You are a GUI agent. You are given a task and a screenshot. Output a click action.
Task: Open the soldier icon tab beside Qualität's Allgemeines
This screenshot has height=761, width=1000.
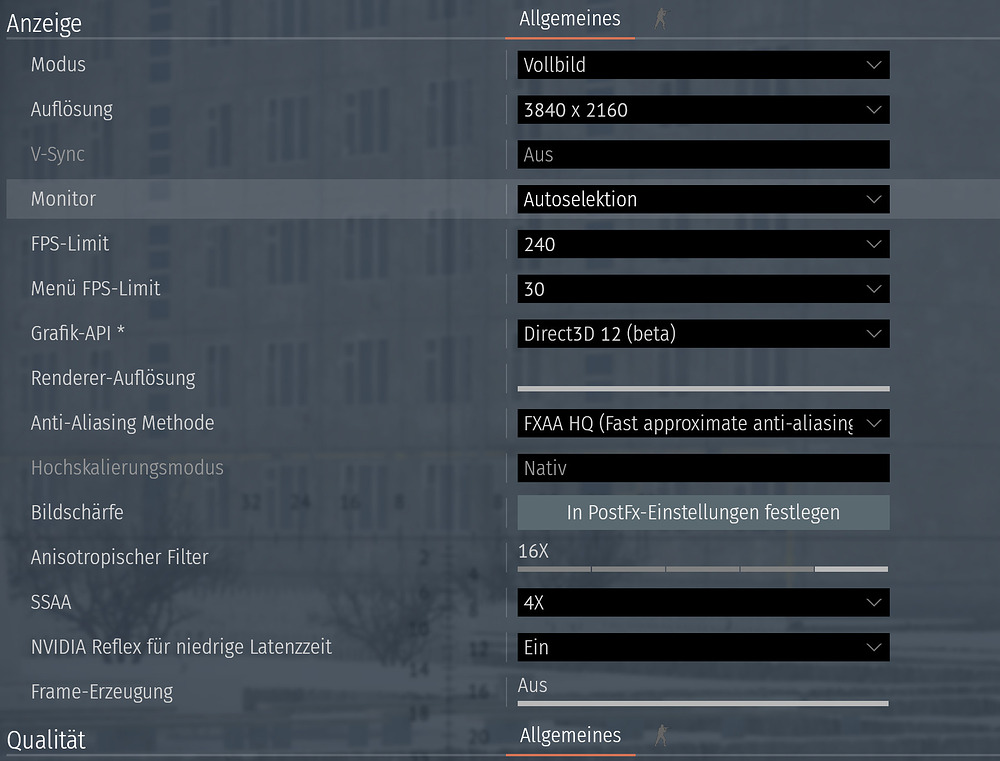pyautogui.click(x=662, y=735)
